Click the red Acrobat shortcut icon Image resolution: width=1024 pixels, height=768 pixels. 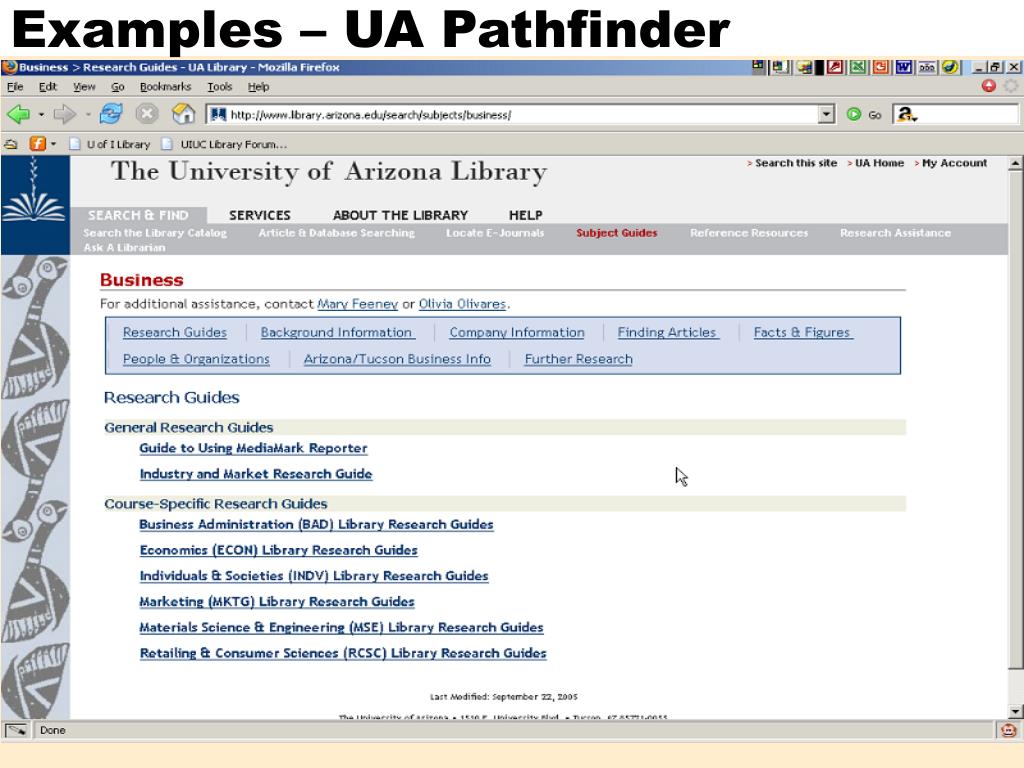click(x=835, y=67)
